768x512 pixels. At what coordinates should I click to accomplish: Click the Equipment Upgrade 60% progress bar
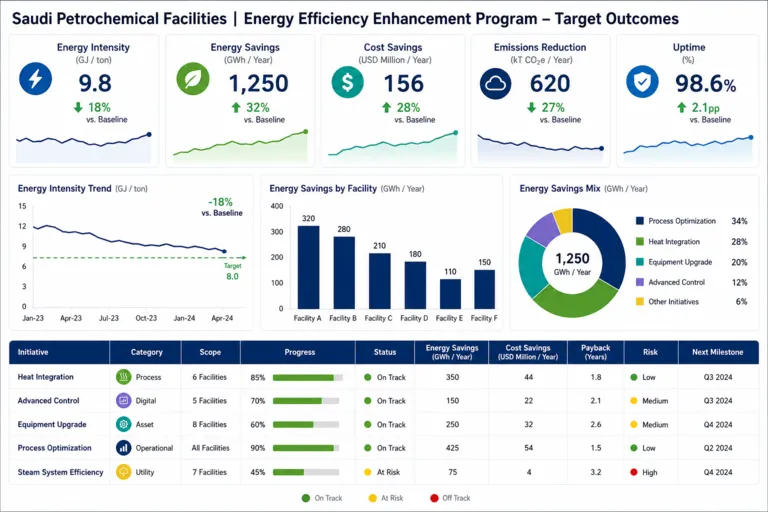pos(306,425)
